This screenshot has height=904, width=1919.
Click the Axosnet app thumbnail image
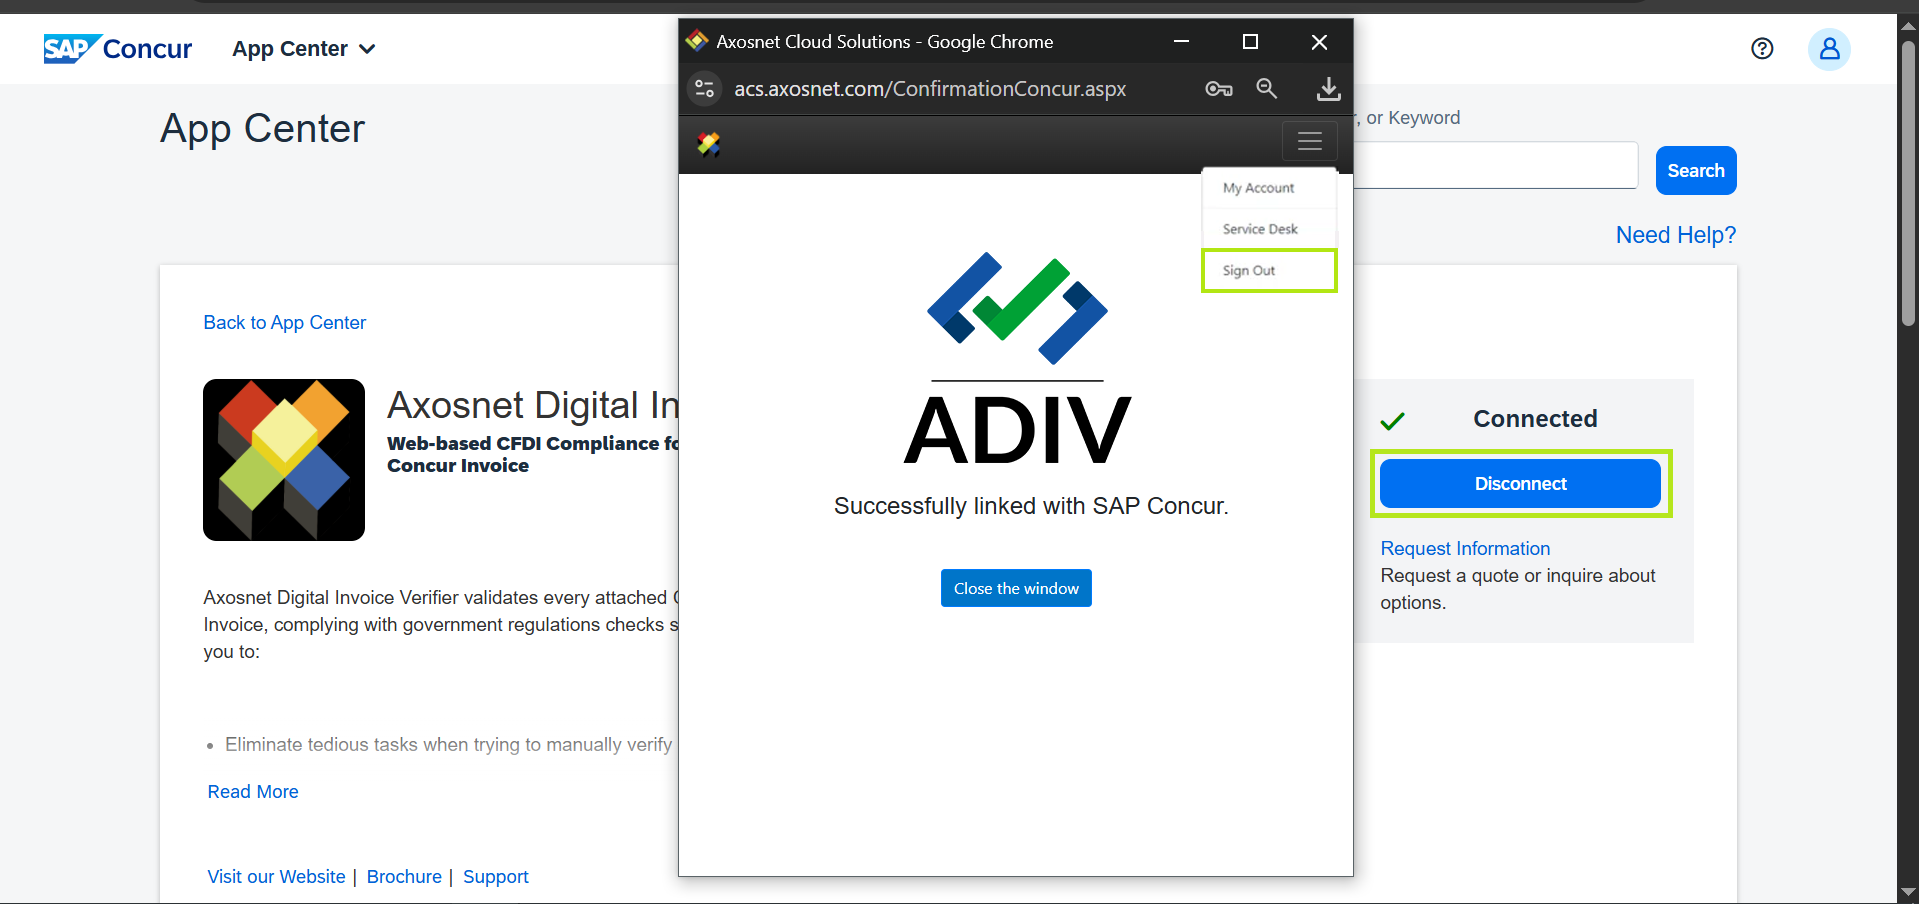point(284,460)
